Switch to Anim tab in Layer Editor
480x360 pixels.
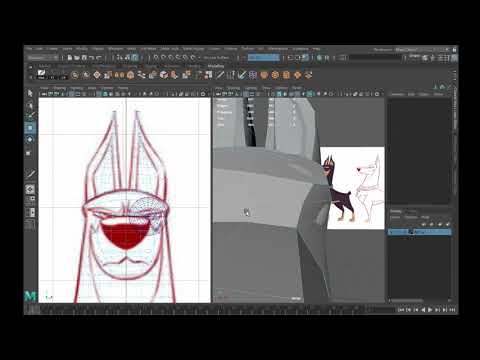coord(411,211)
